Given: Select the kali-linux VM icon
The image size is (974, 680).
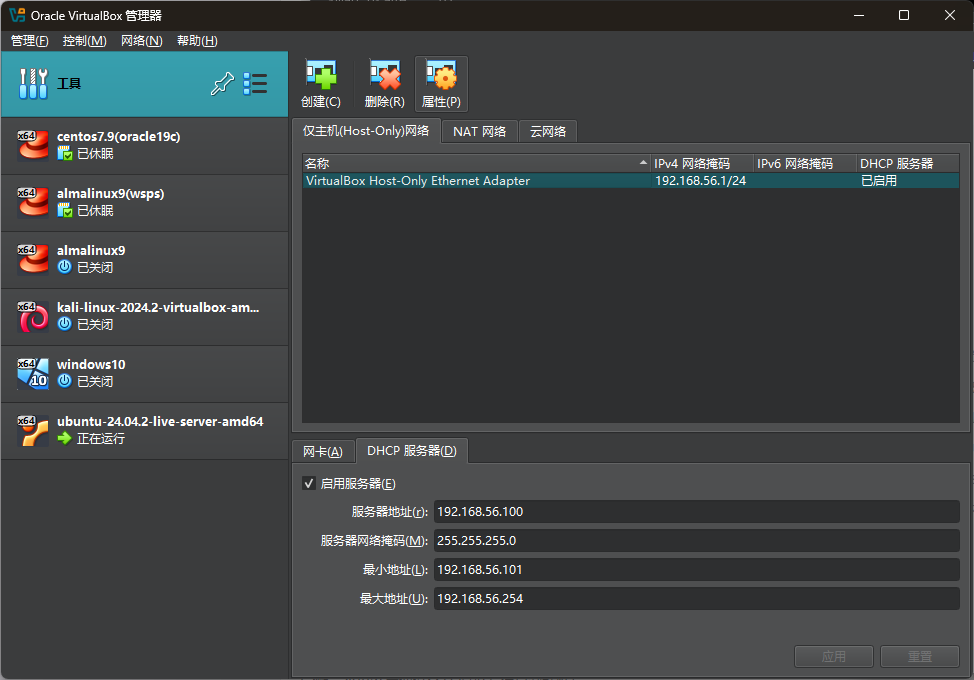Looking at the screenshot, I should 33,317.
